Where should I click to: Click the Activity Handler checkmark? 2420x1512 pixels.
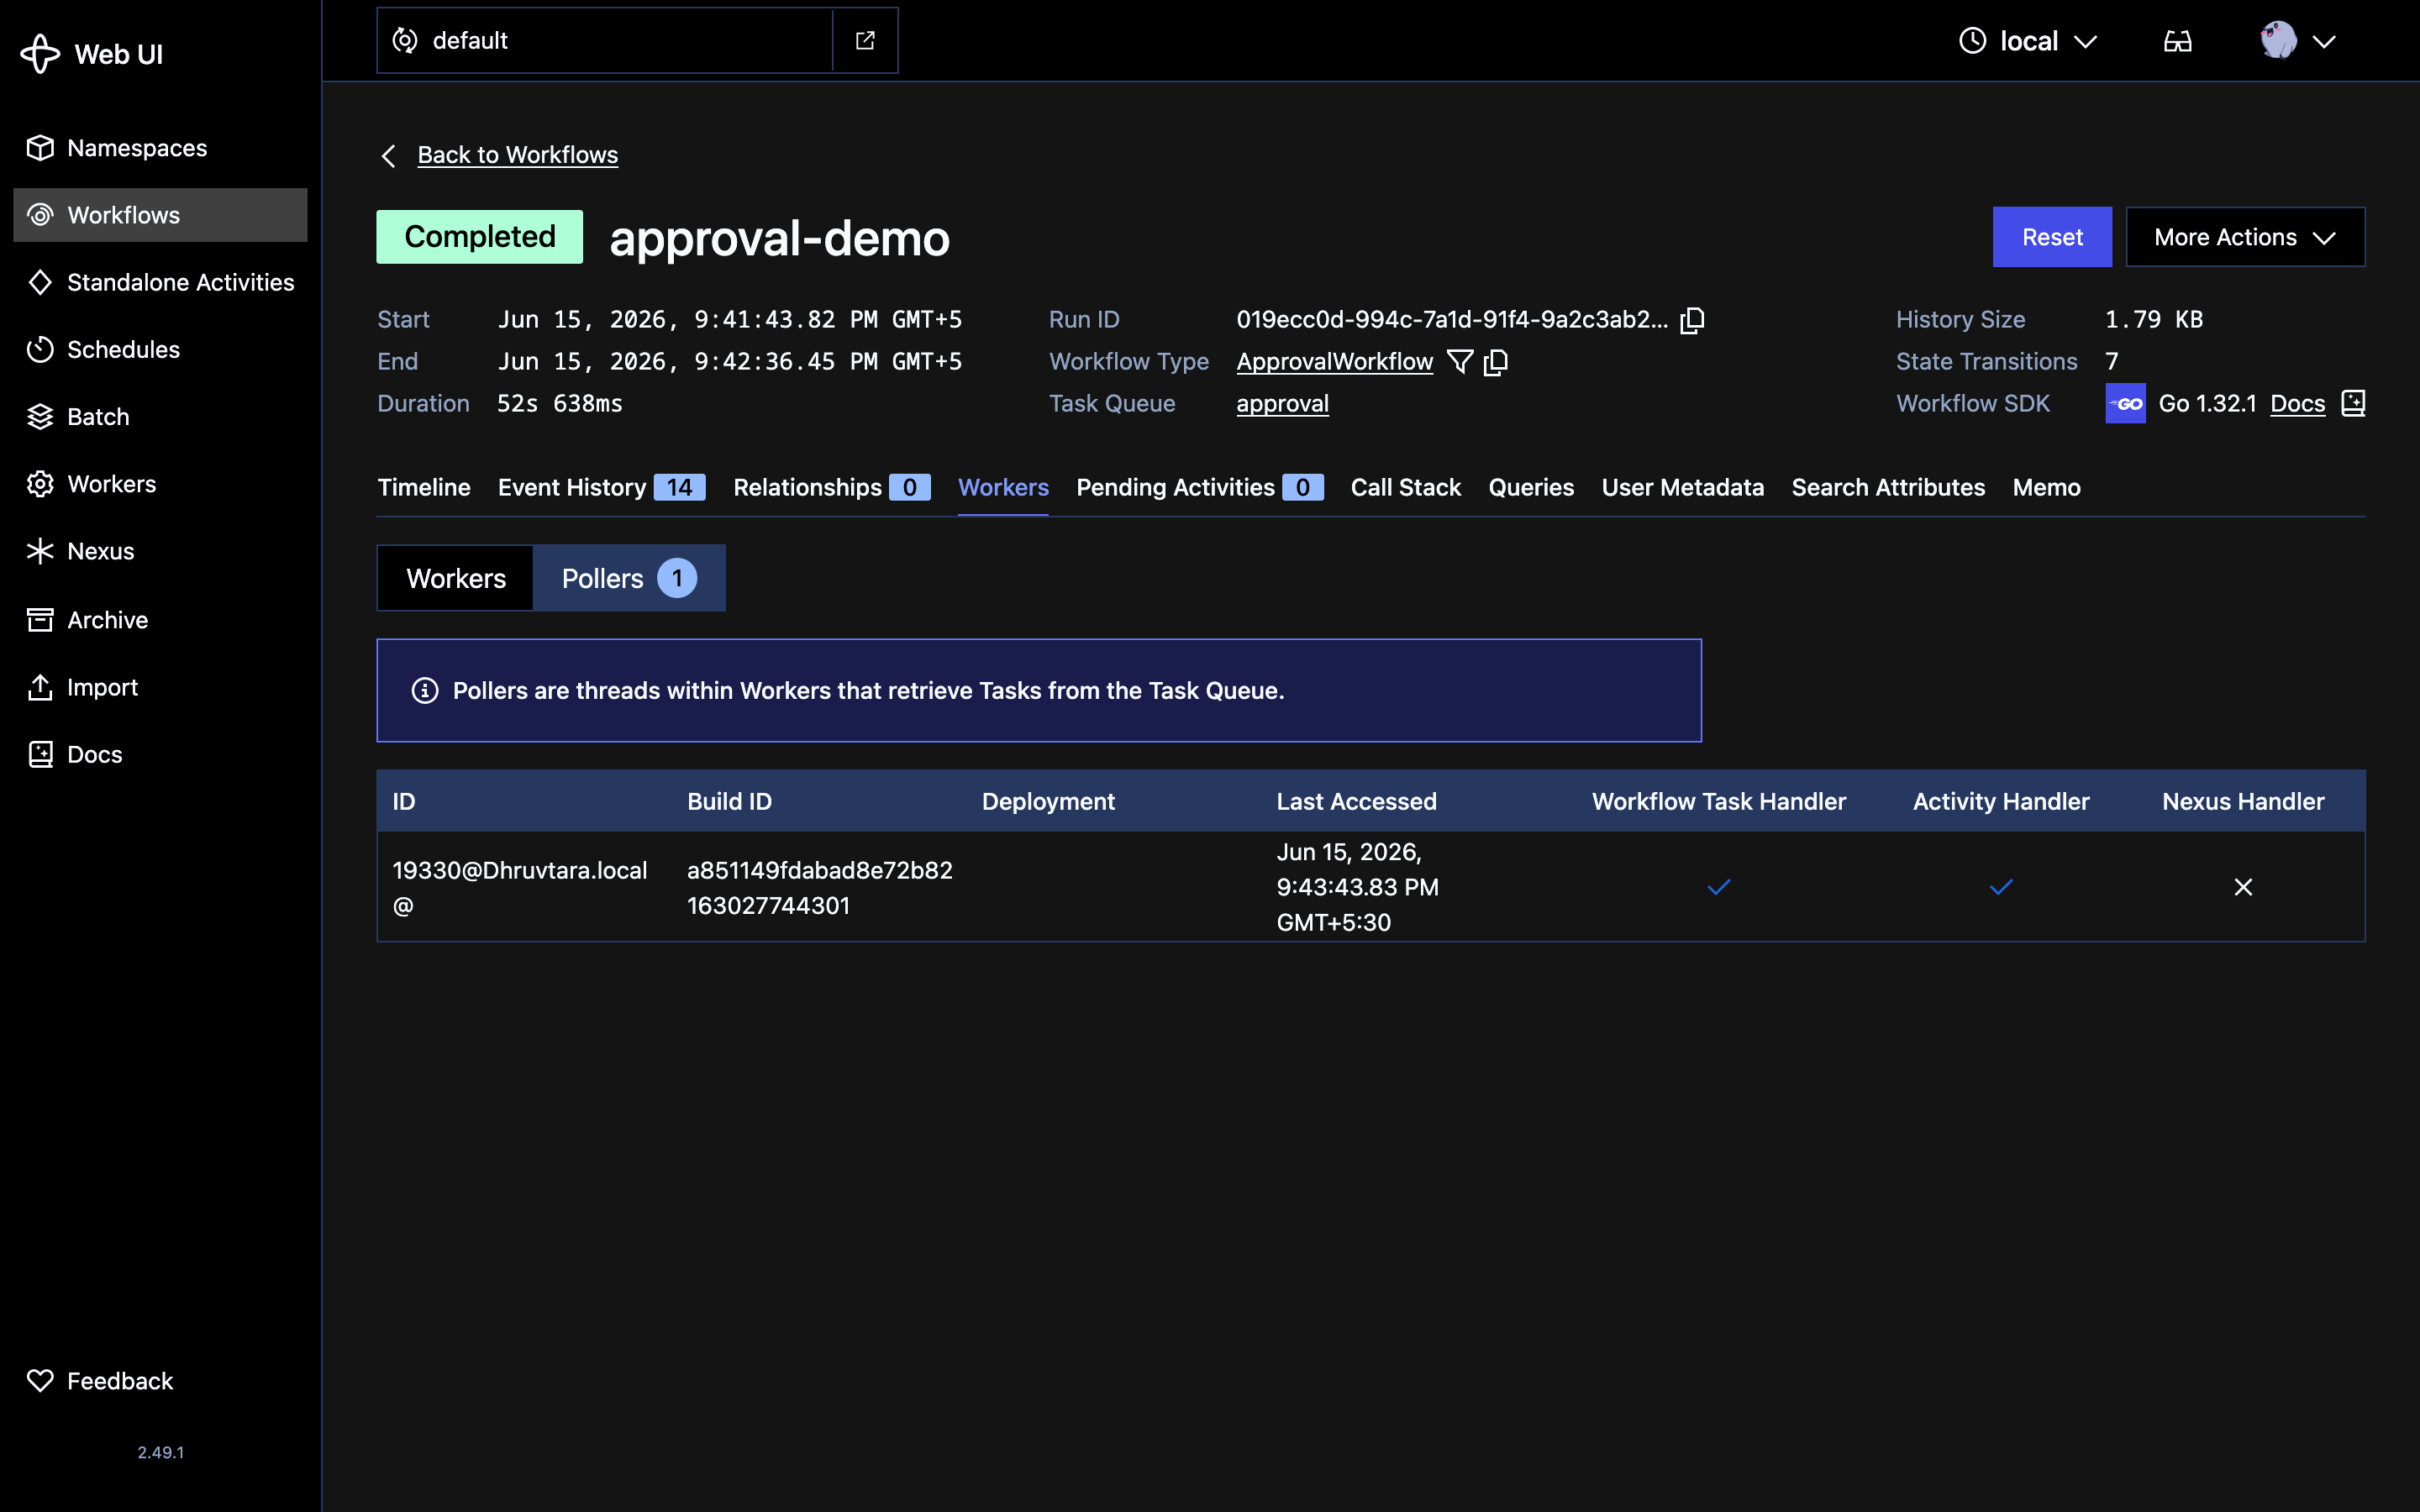click(2000, 887)
